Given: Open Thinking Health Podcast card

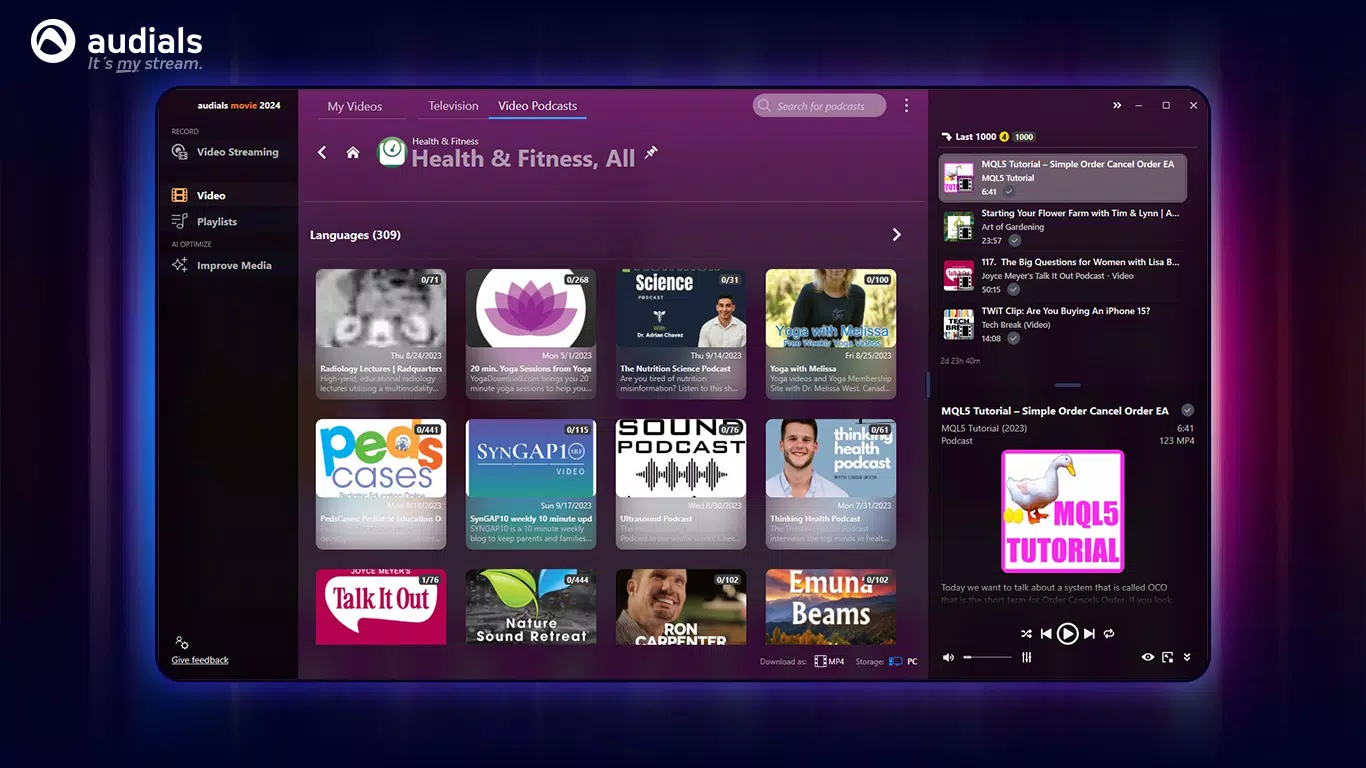Looking at the screenshot, I should point(831,484).
